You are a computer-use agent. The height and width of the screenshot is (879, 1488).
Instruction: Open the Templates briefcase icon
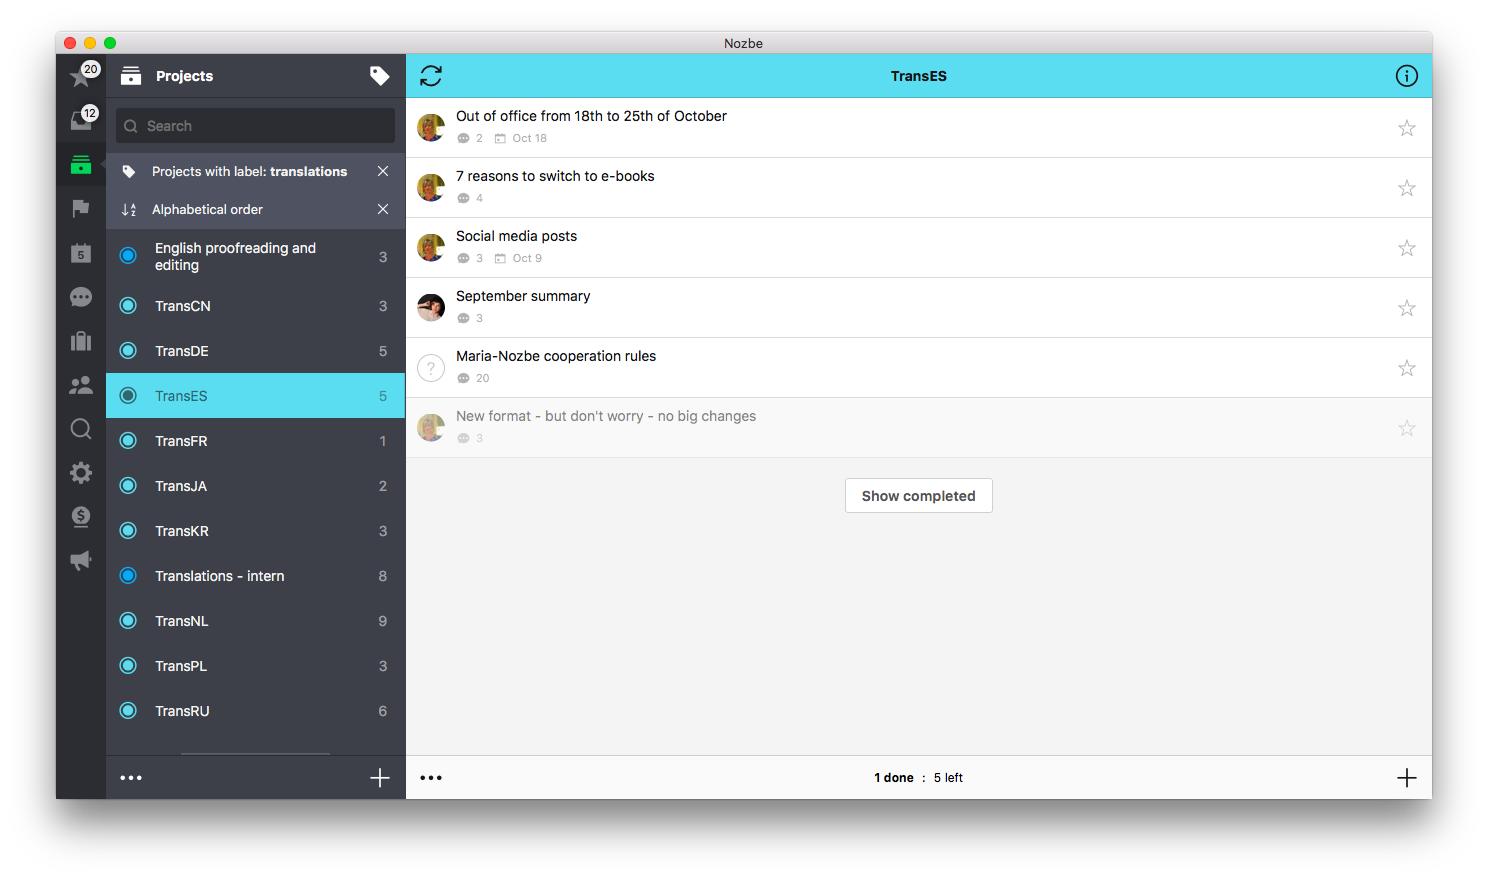81,341
